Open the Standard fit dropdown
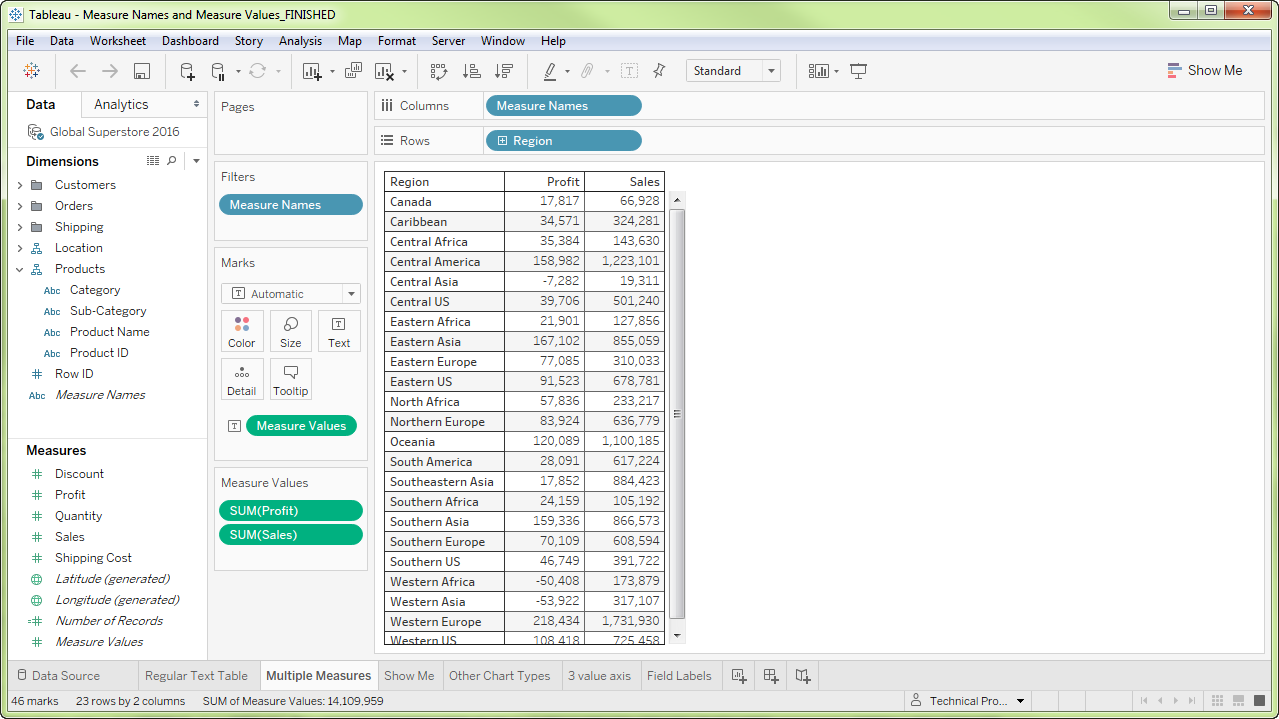Screen dimensions: 1279x719 (x=732, y=71)
